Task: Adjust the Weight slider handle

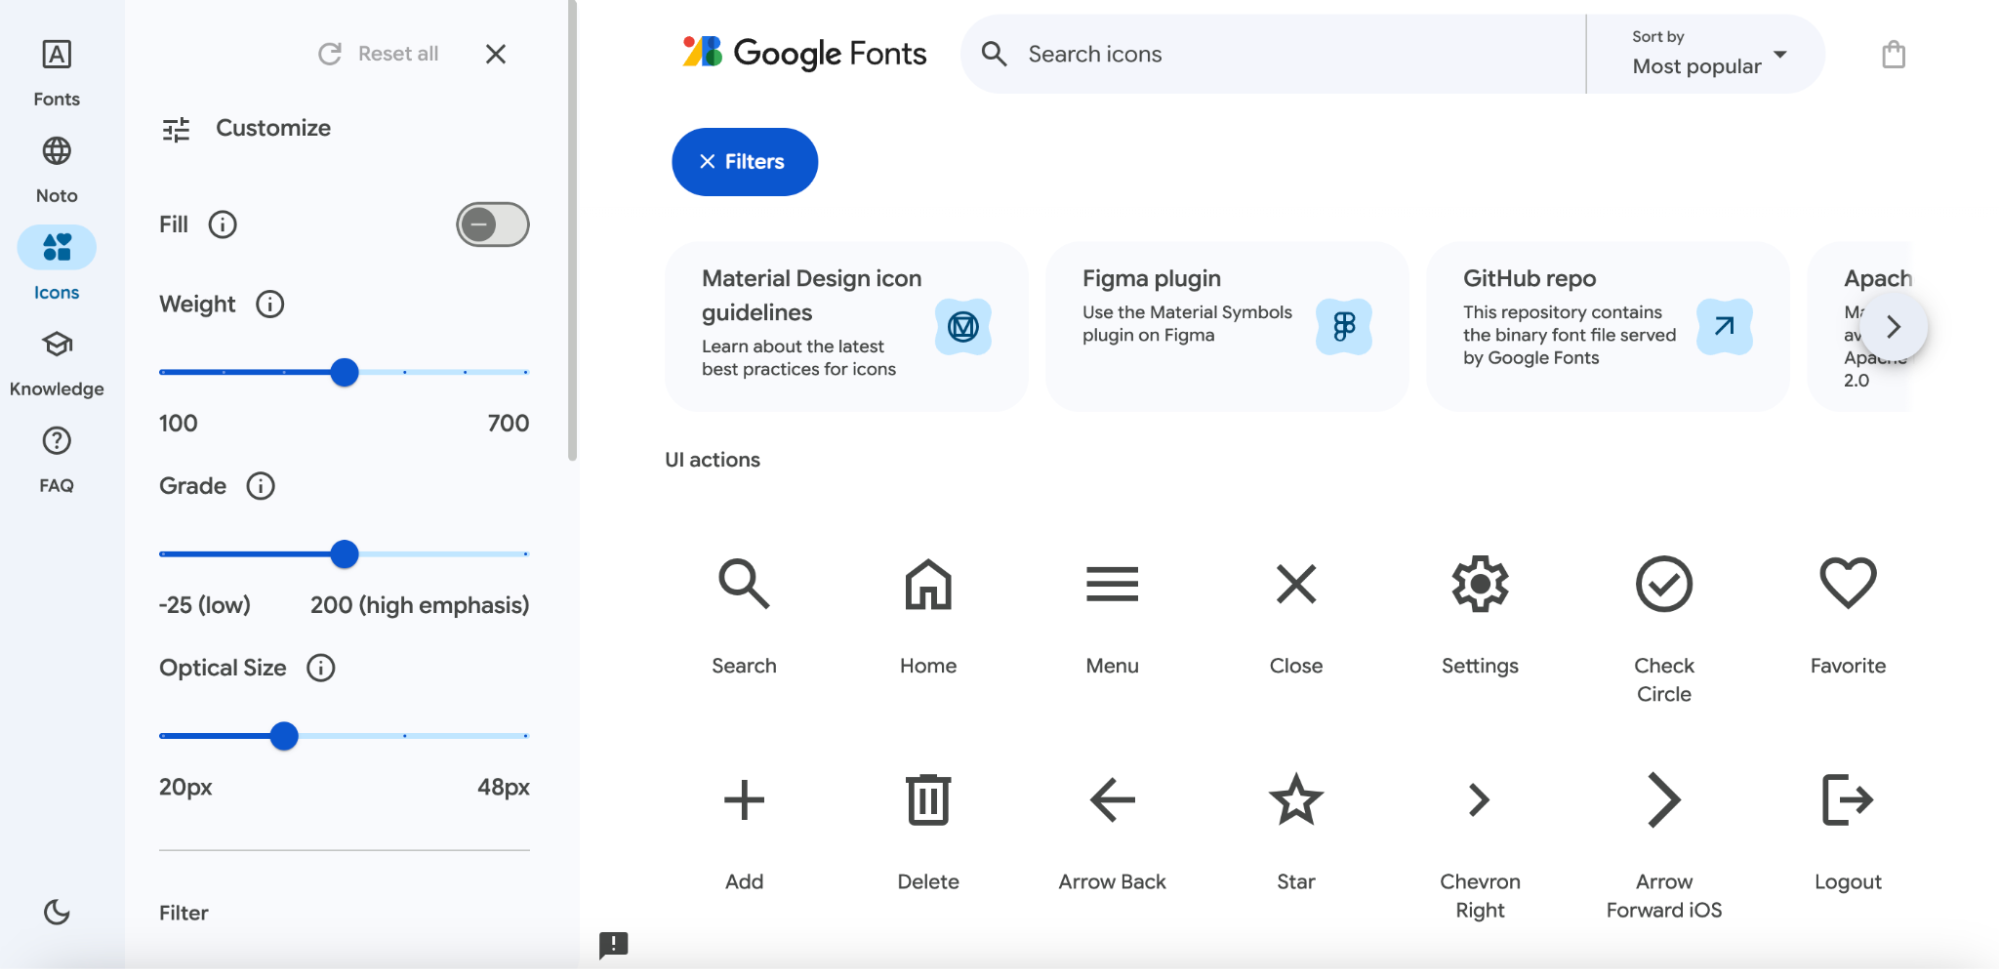Action: [x=344, y=372]
